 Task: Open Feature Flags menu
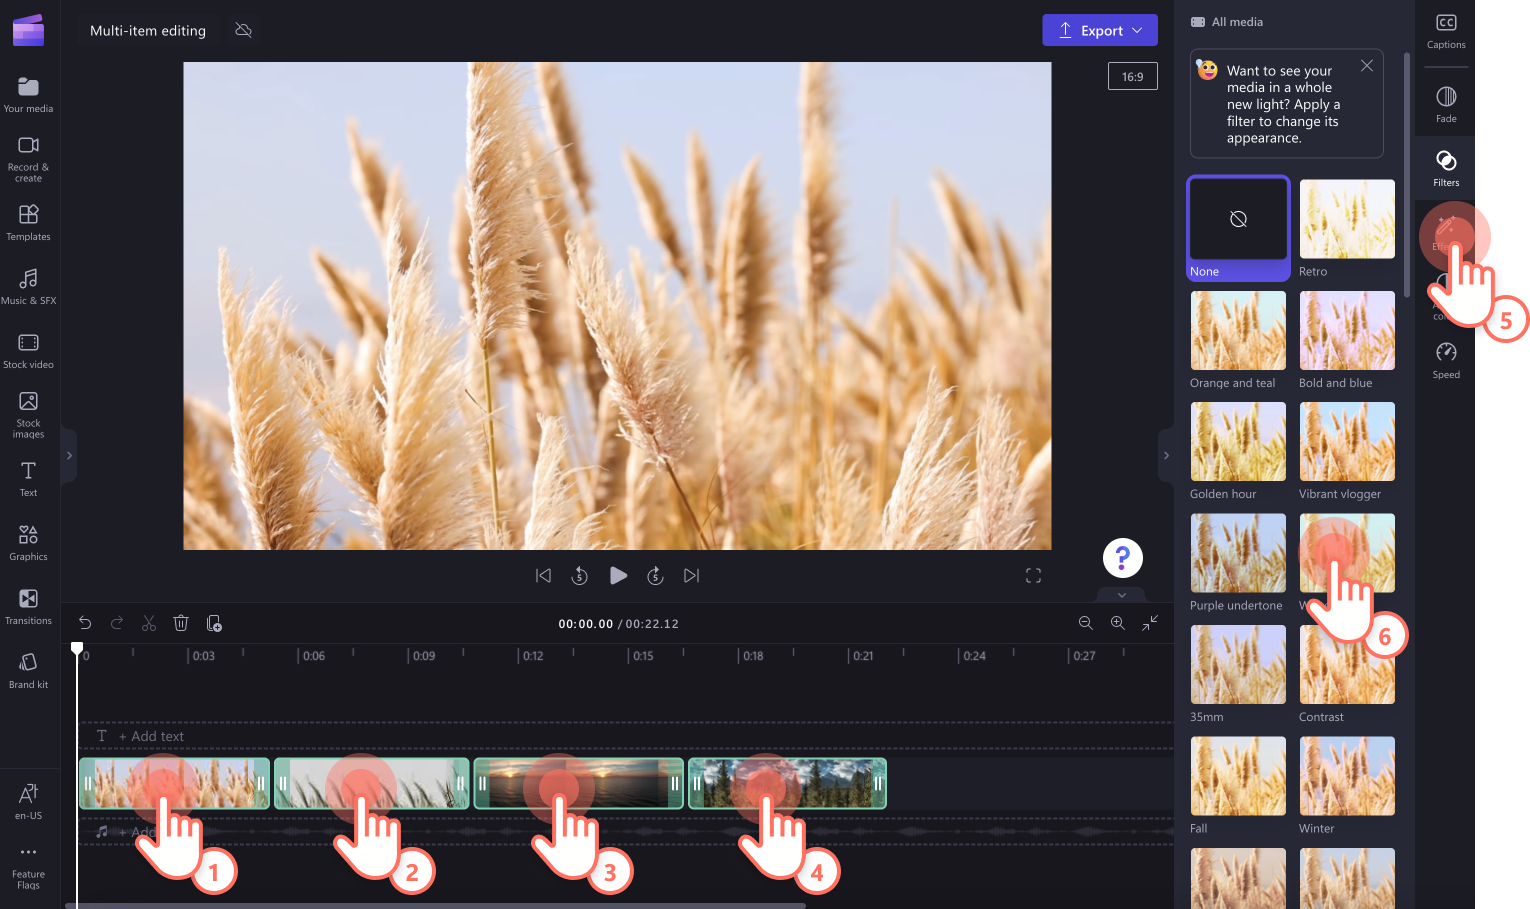pyautogui.click(x=28, y=866)
